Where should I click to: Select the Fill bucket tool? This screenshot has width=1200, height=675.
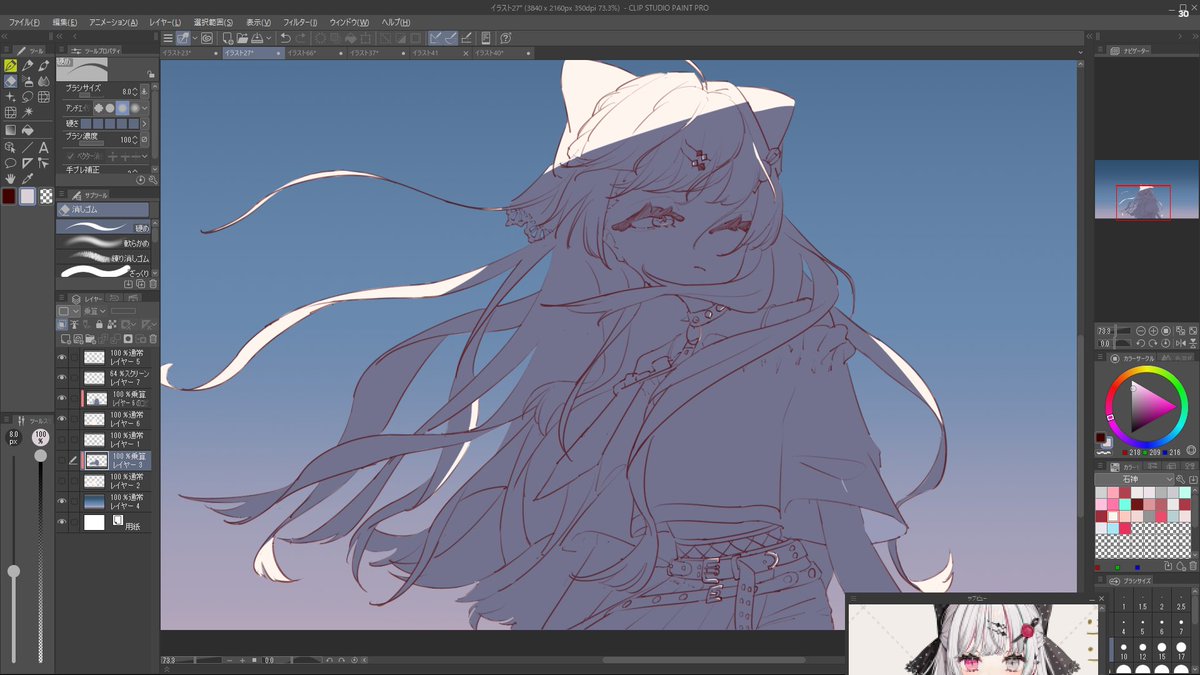[x=27, y=129]
